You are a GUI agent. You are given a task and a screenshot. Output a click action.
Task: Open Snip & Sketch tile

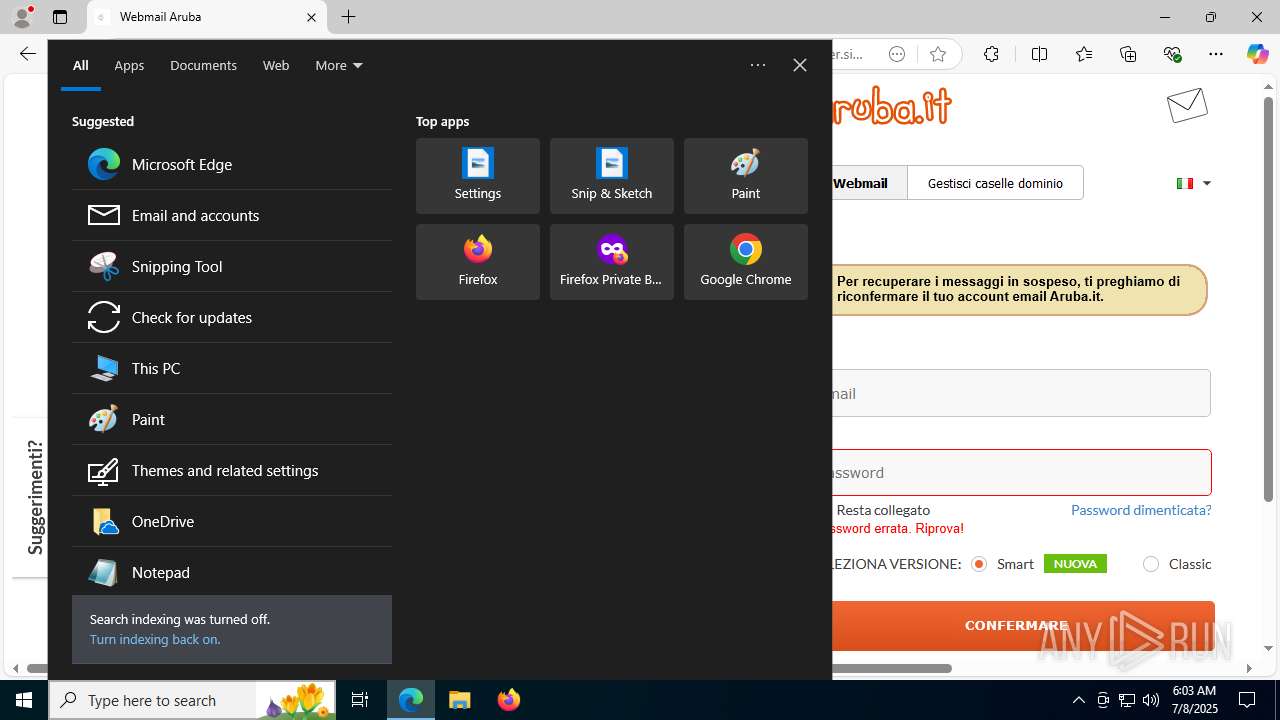[x=612, y=176]
